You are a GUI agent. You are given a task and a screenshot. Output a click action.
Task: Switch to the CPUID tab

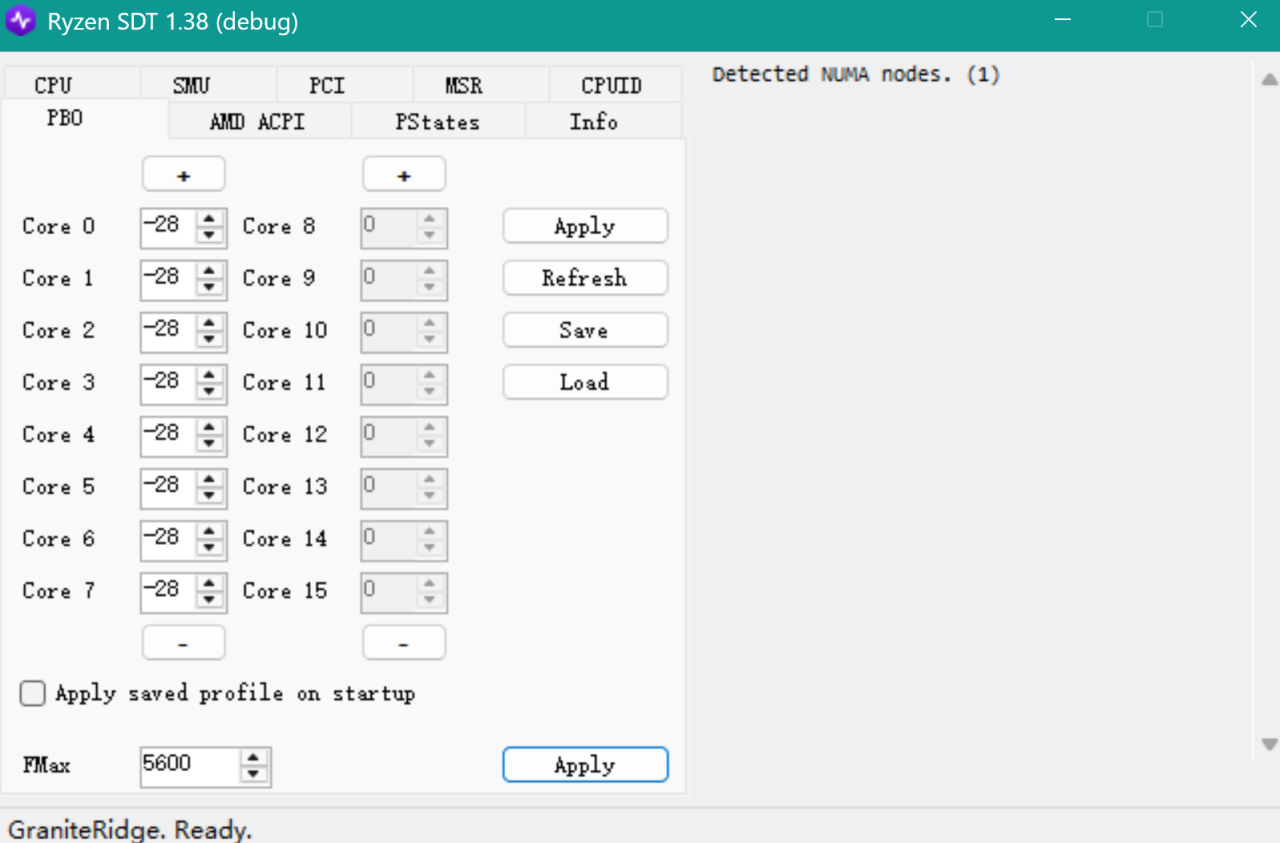pos(615,85)
